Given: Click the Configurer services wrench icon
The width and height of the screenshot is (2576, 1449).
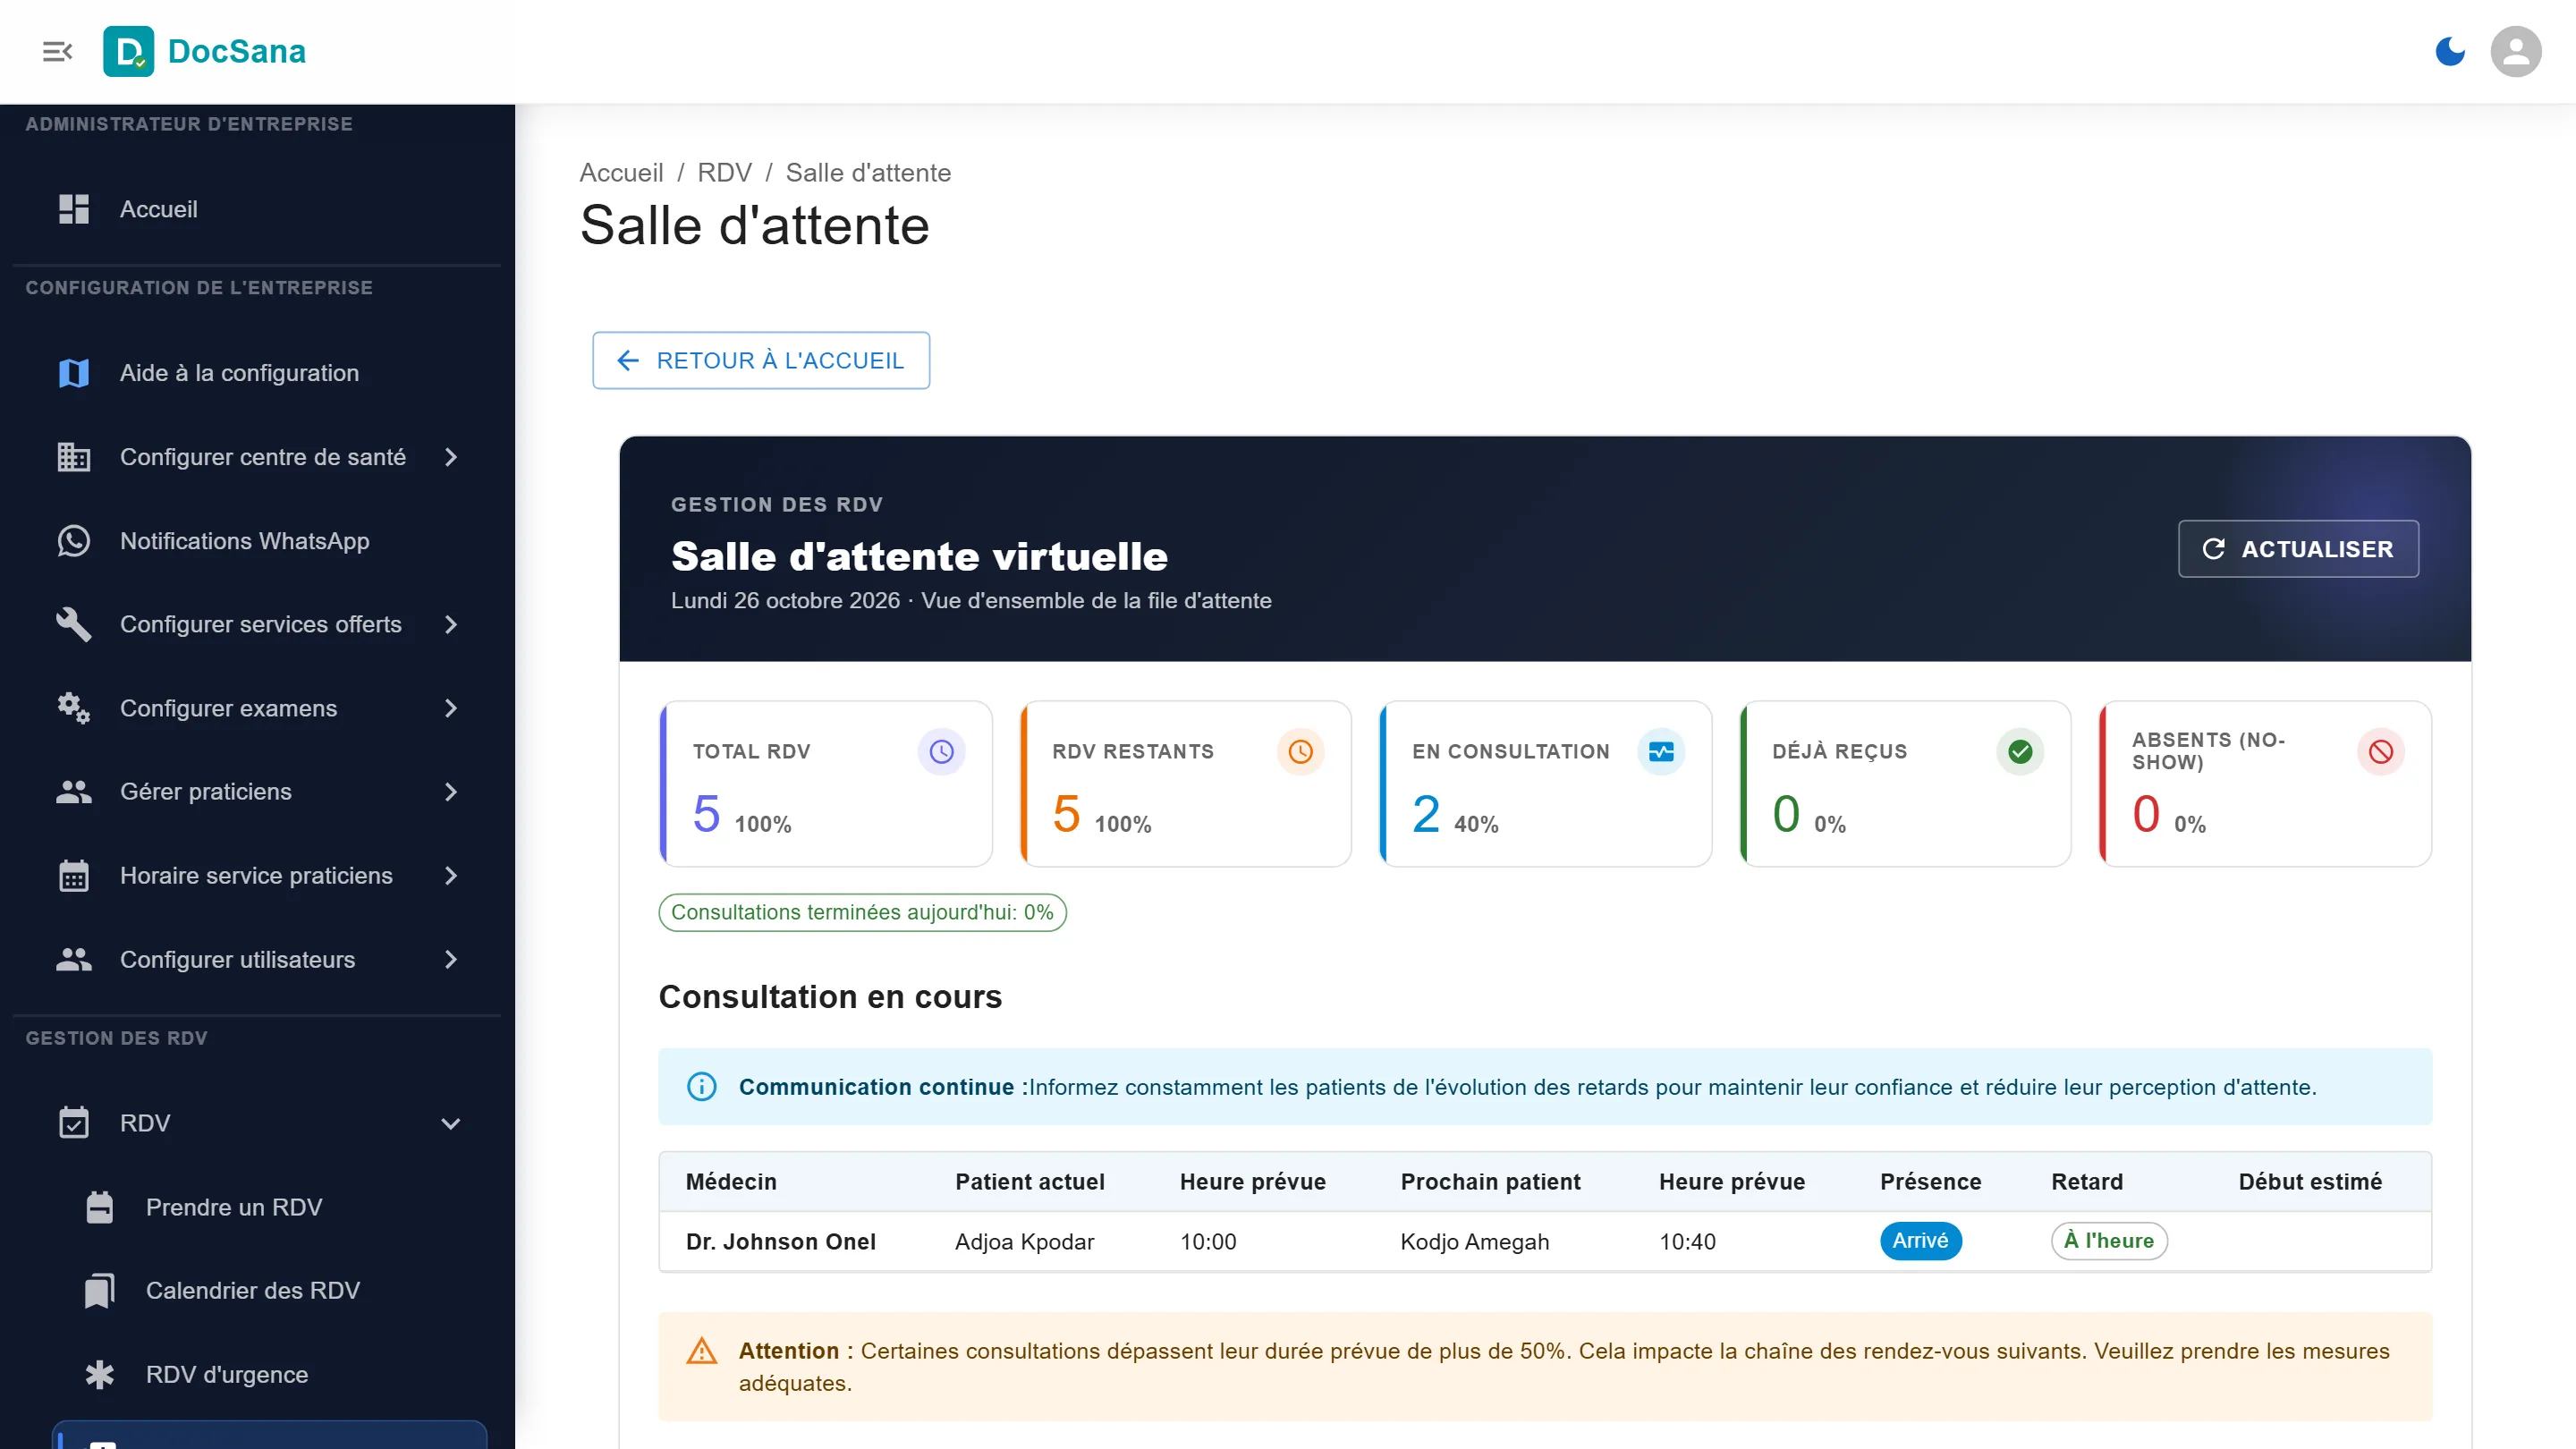Looking at the screenshot, I should pyautogui.click(x=74, y=624).
